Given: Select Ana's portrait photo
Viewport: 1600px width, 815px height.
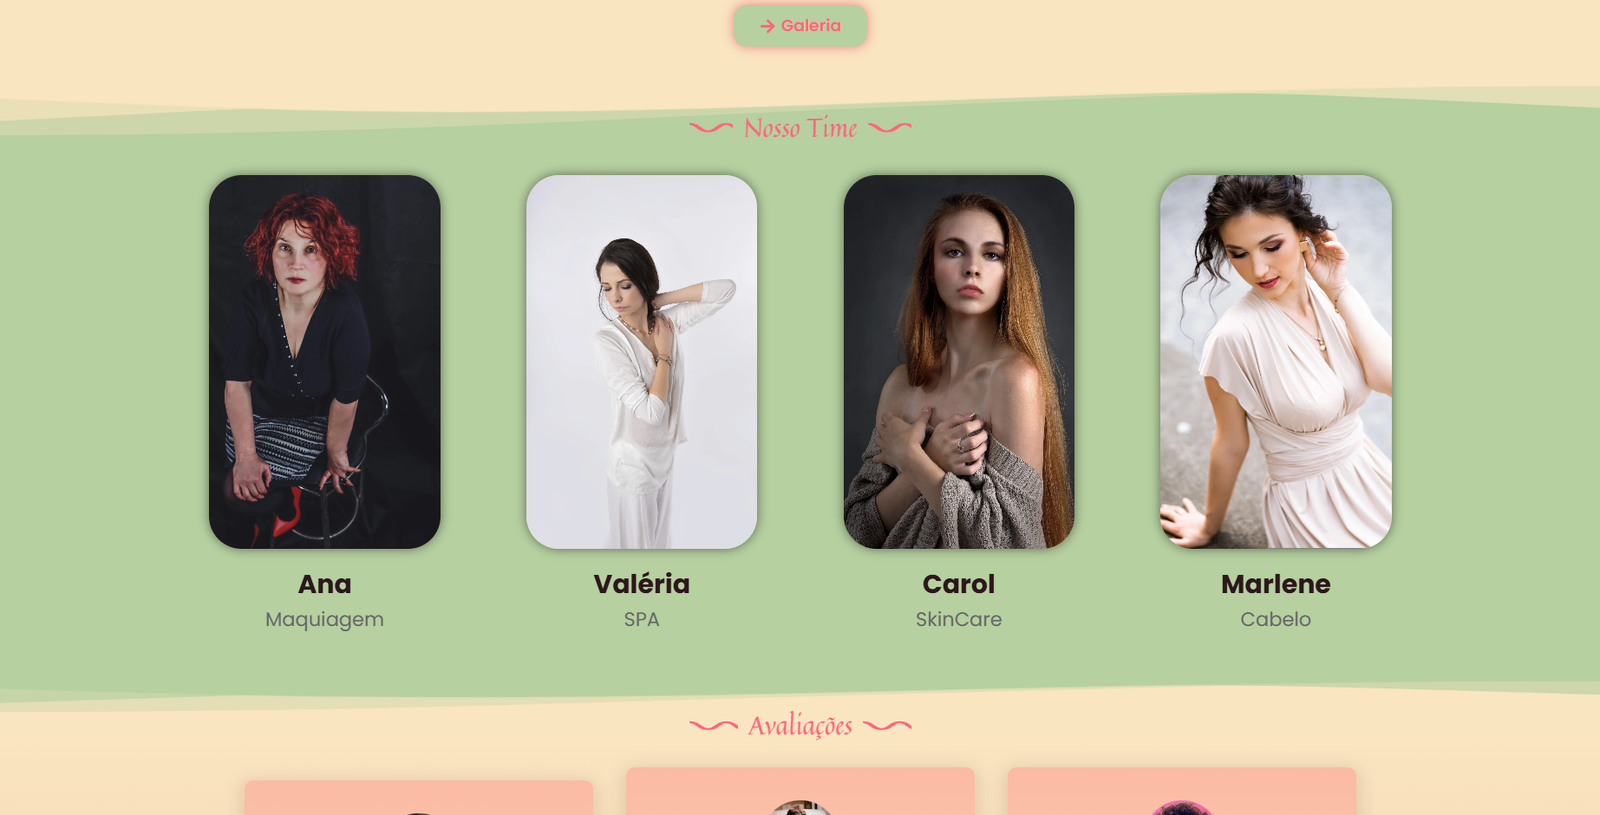Looking at the screenshot, I should click(x=325, y=362).
